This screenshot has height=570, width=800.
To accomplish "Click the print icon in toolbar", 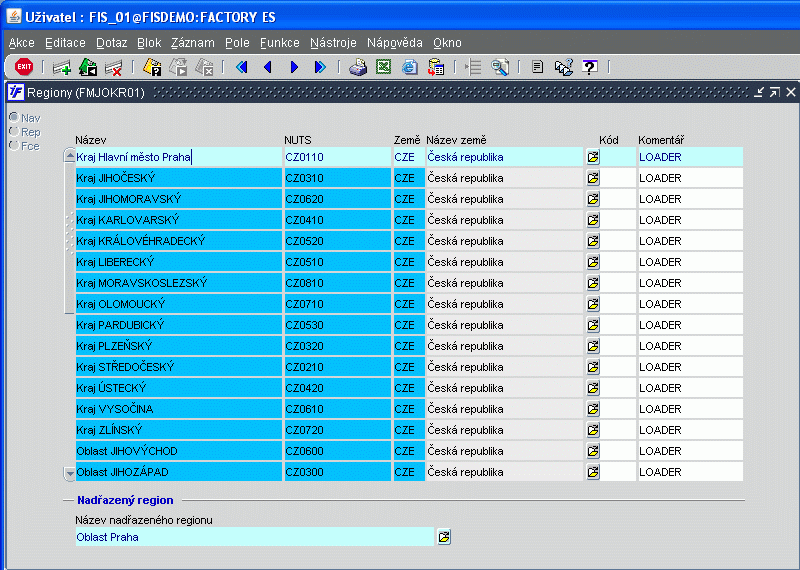I will [357, 67].
